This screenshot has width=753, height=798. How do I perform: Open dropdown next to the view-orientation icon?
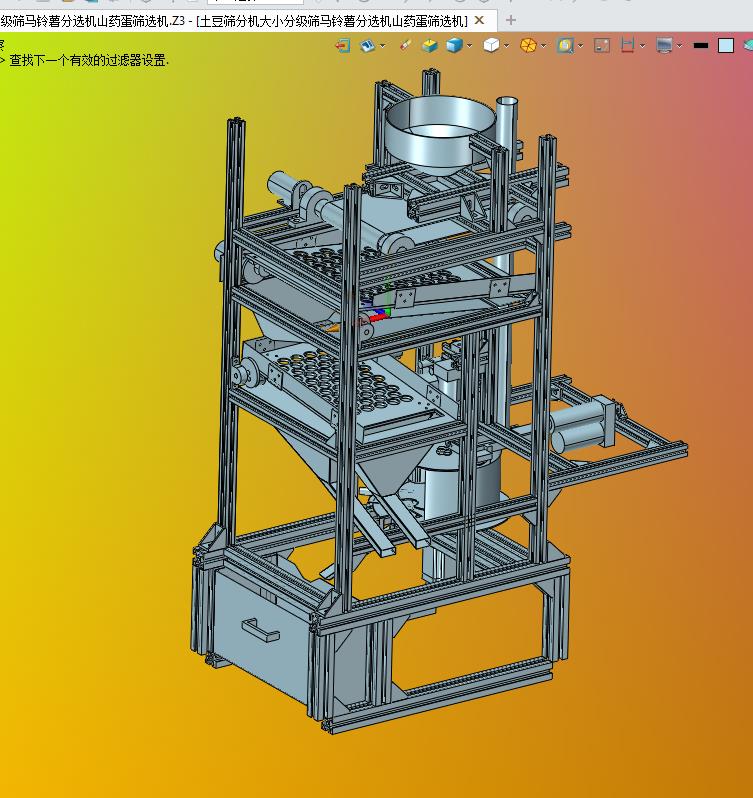pos(382,46)
